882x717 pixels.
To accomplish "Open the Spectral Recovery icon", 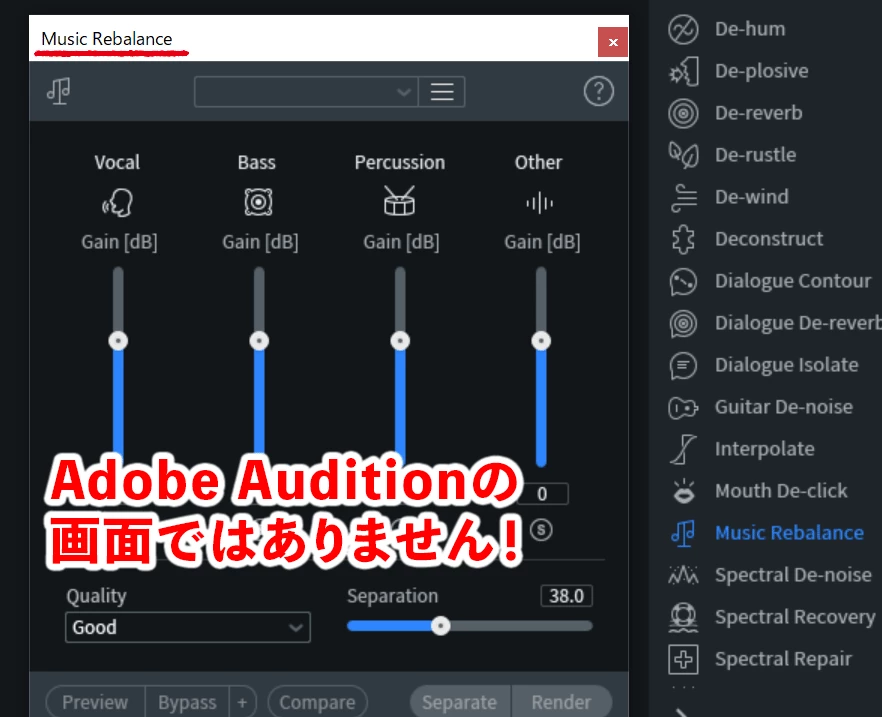I will coord(683,617).
